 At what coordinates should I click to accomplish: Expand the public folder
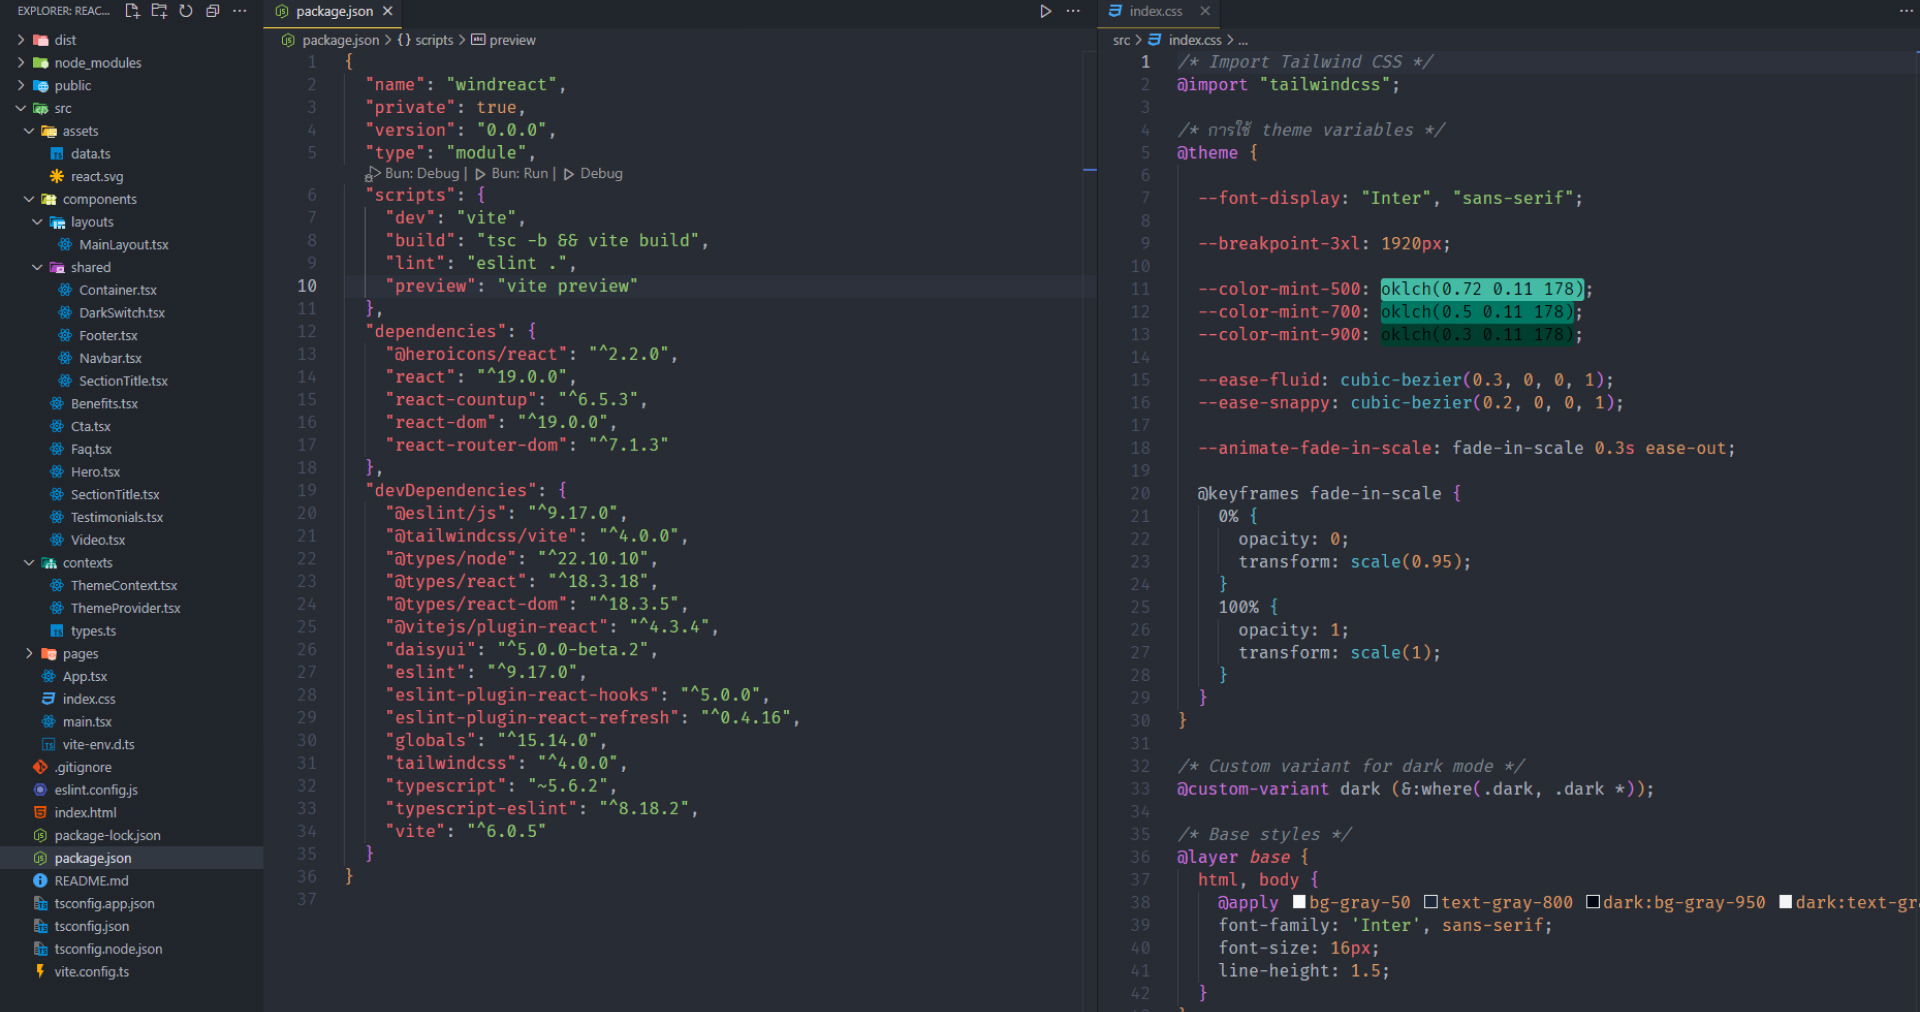[21, 86]
